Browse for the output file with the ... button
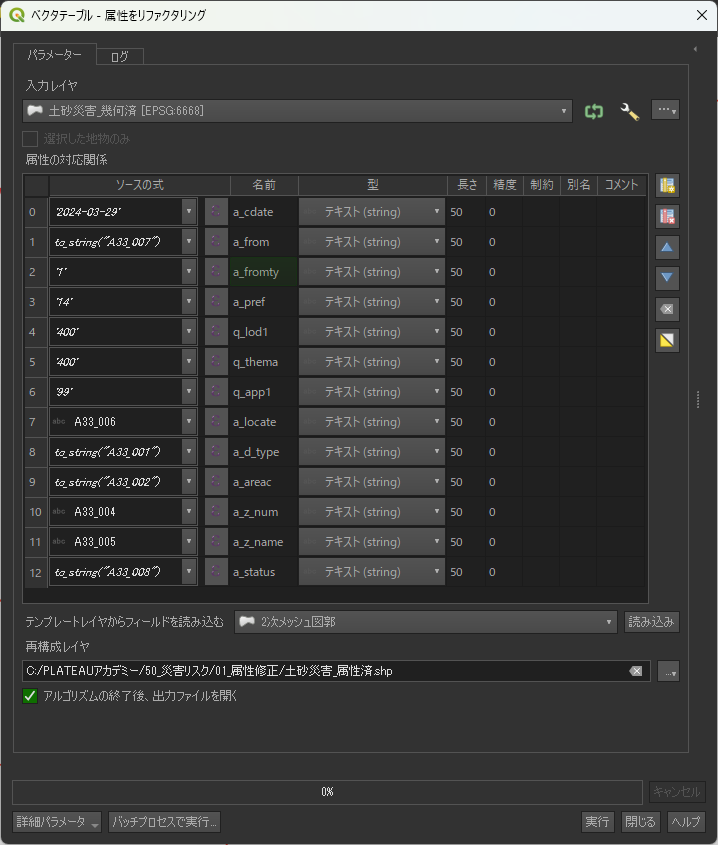718x845 pixels. pos(668,671)
